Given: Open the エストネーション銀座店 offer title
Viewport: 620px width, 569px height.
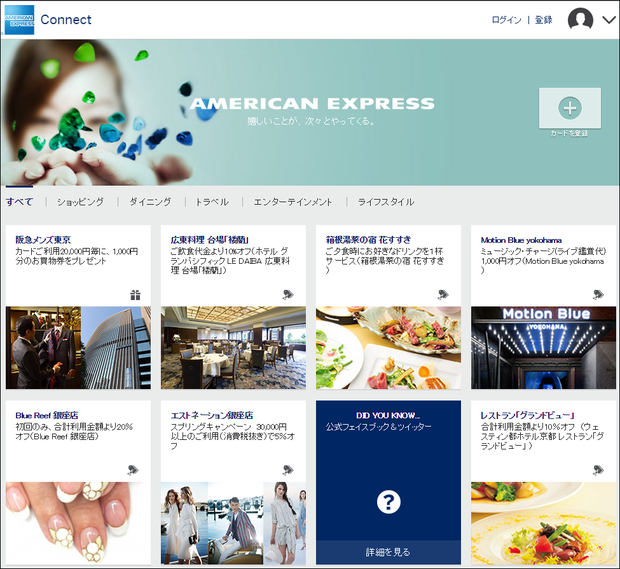Looking at the screenshot, I should coord(212,415).
